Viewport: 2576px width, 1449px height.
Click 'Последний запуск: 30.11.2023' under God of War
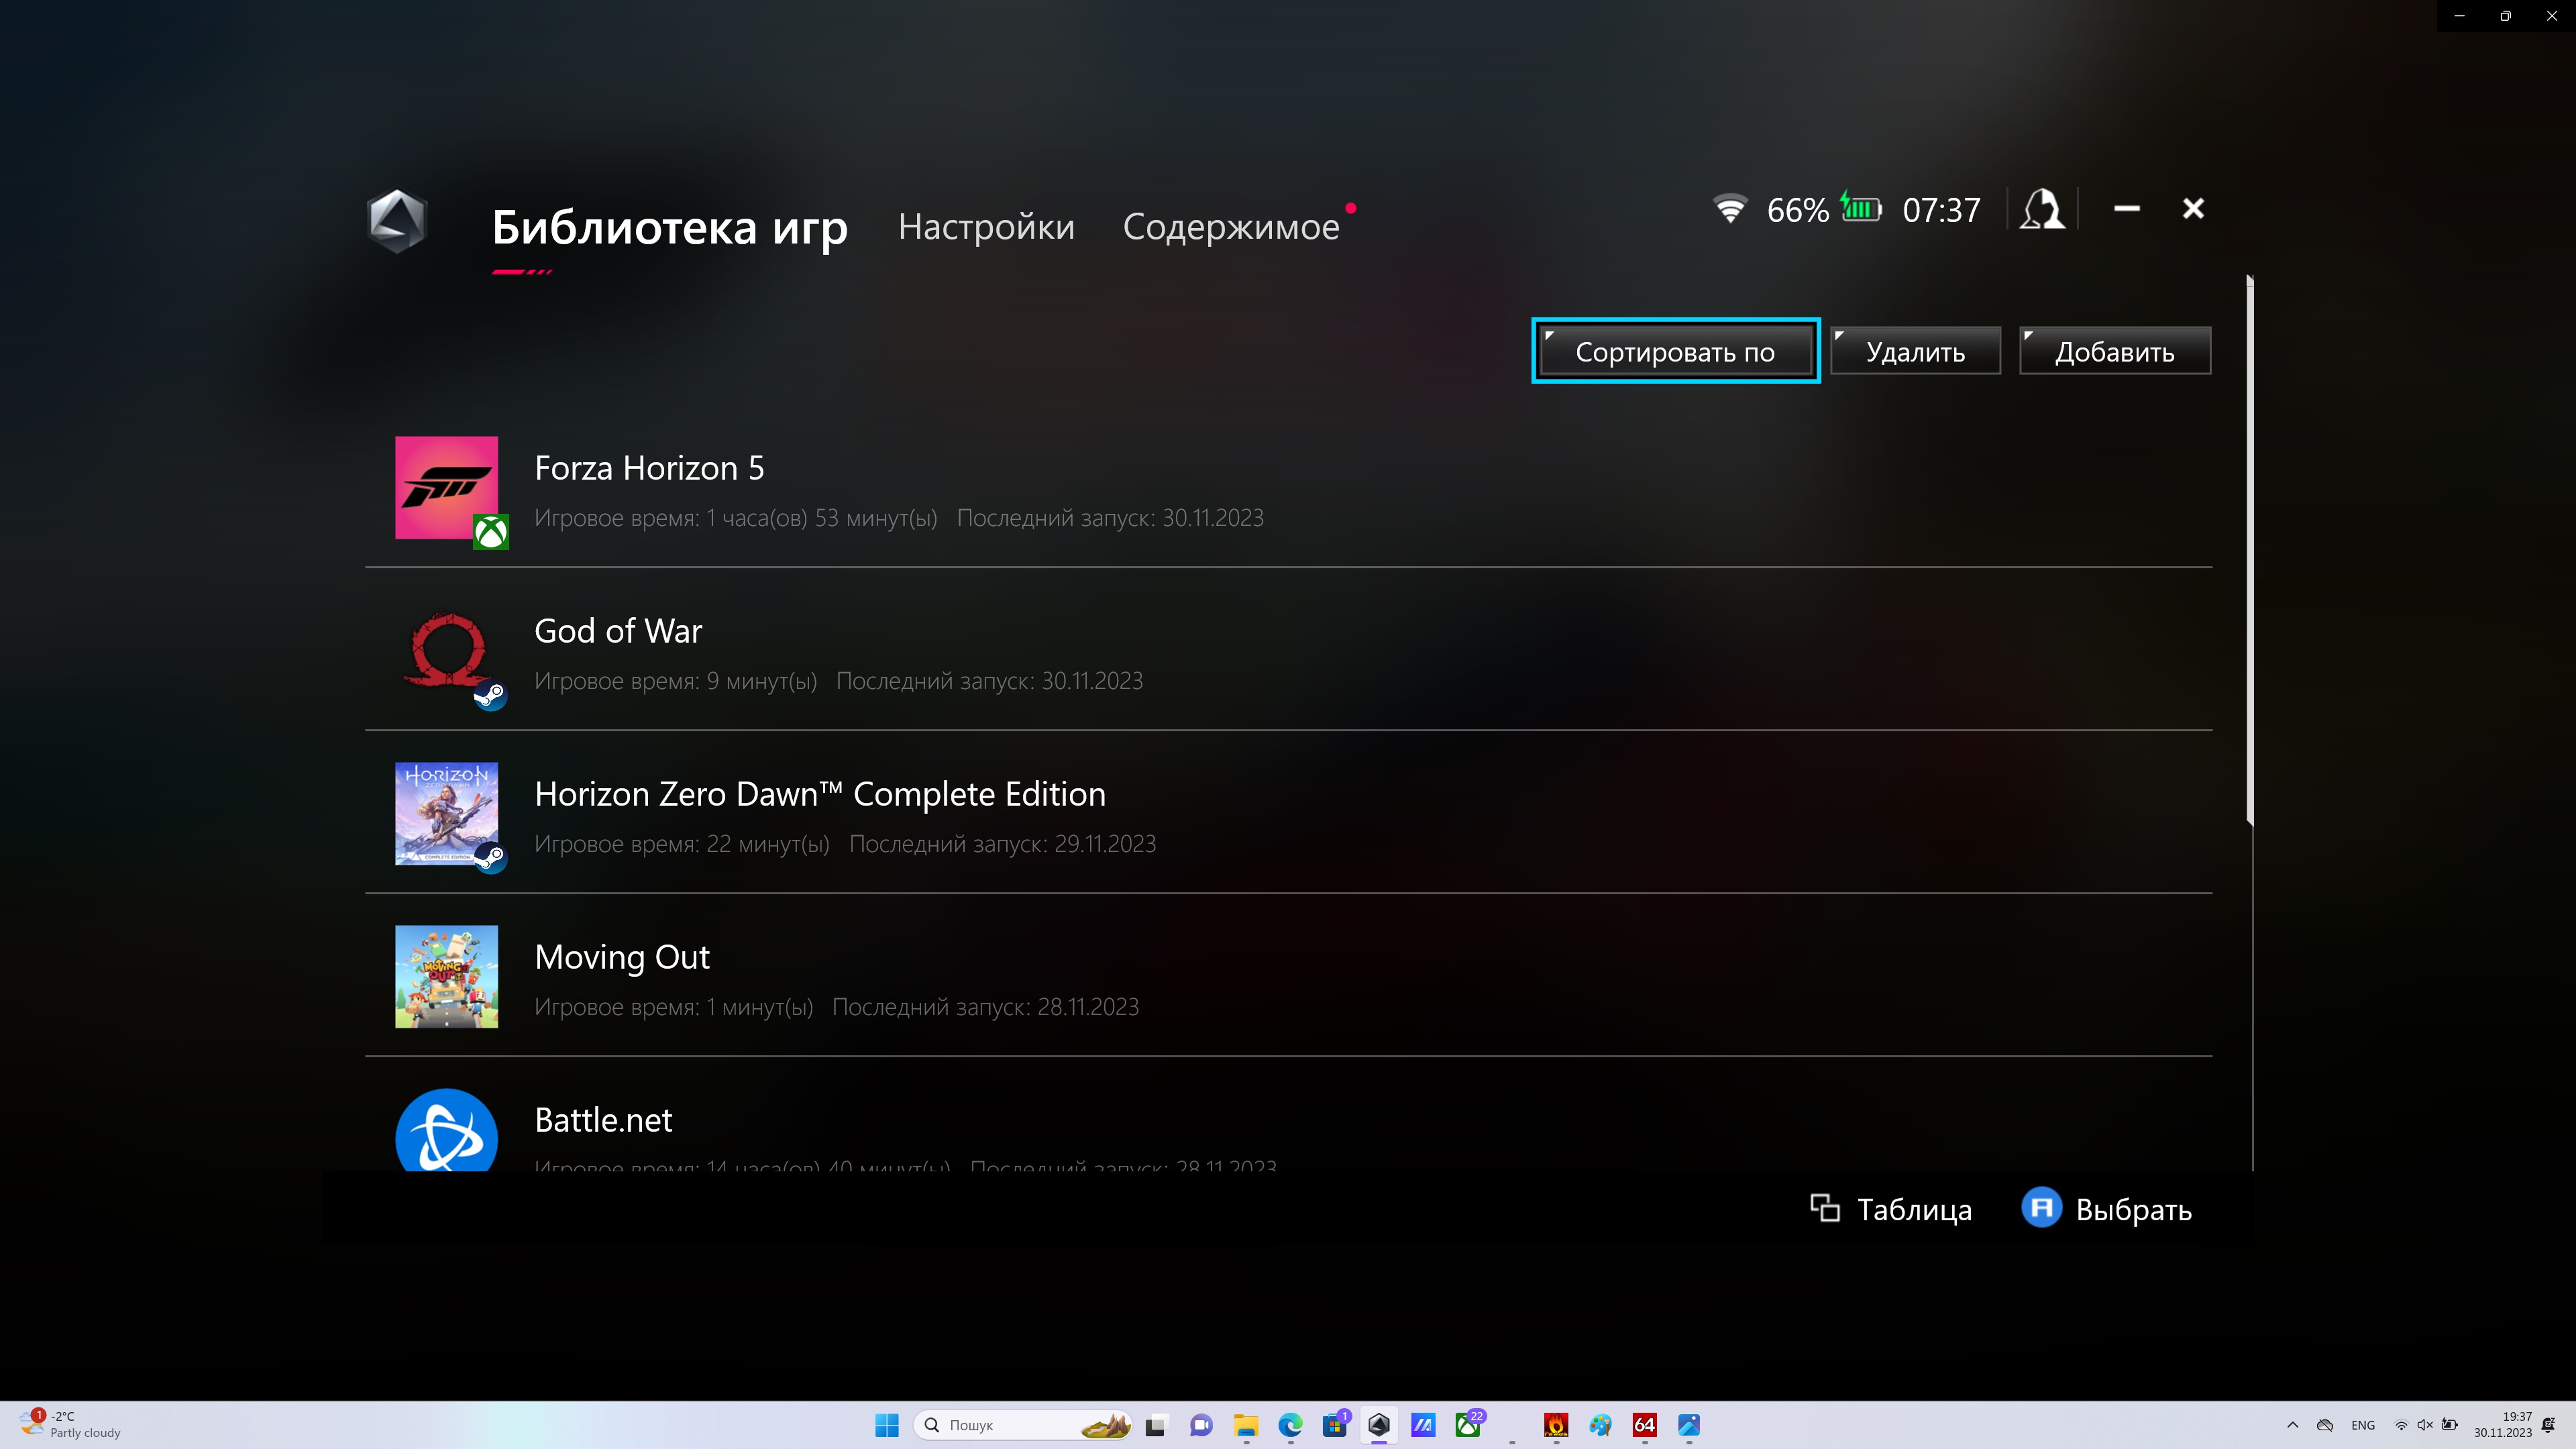tap(989, 681)
